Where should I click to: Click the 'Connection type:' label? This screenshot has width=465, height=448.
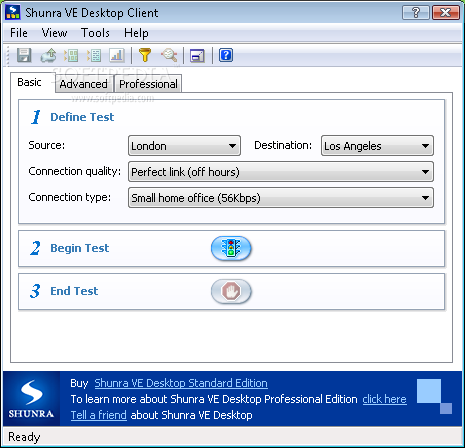coord(70,197)
